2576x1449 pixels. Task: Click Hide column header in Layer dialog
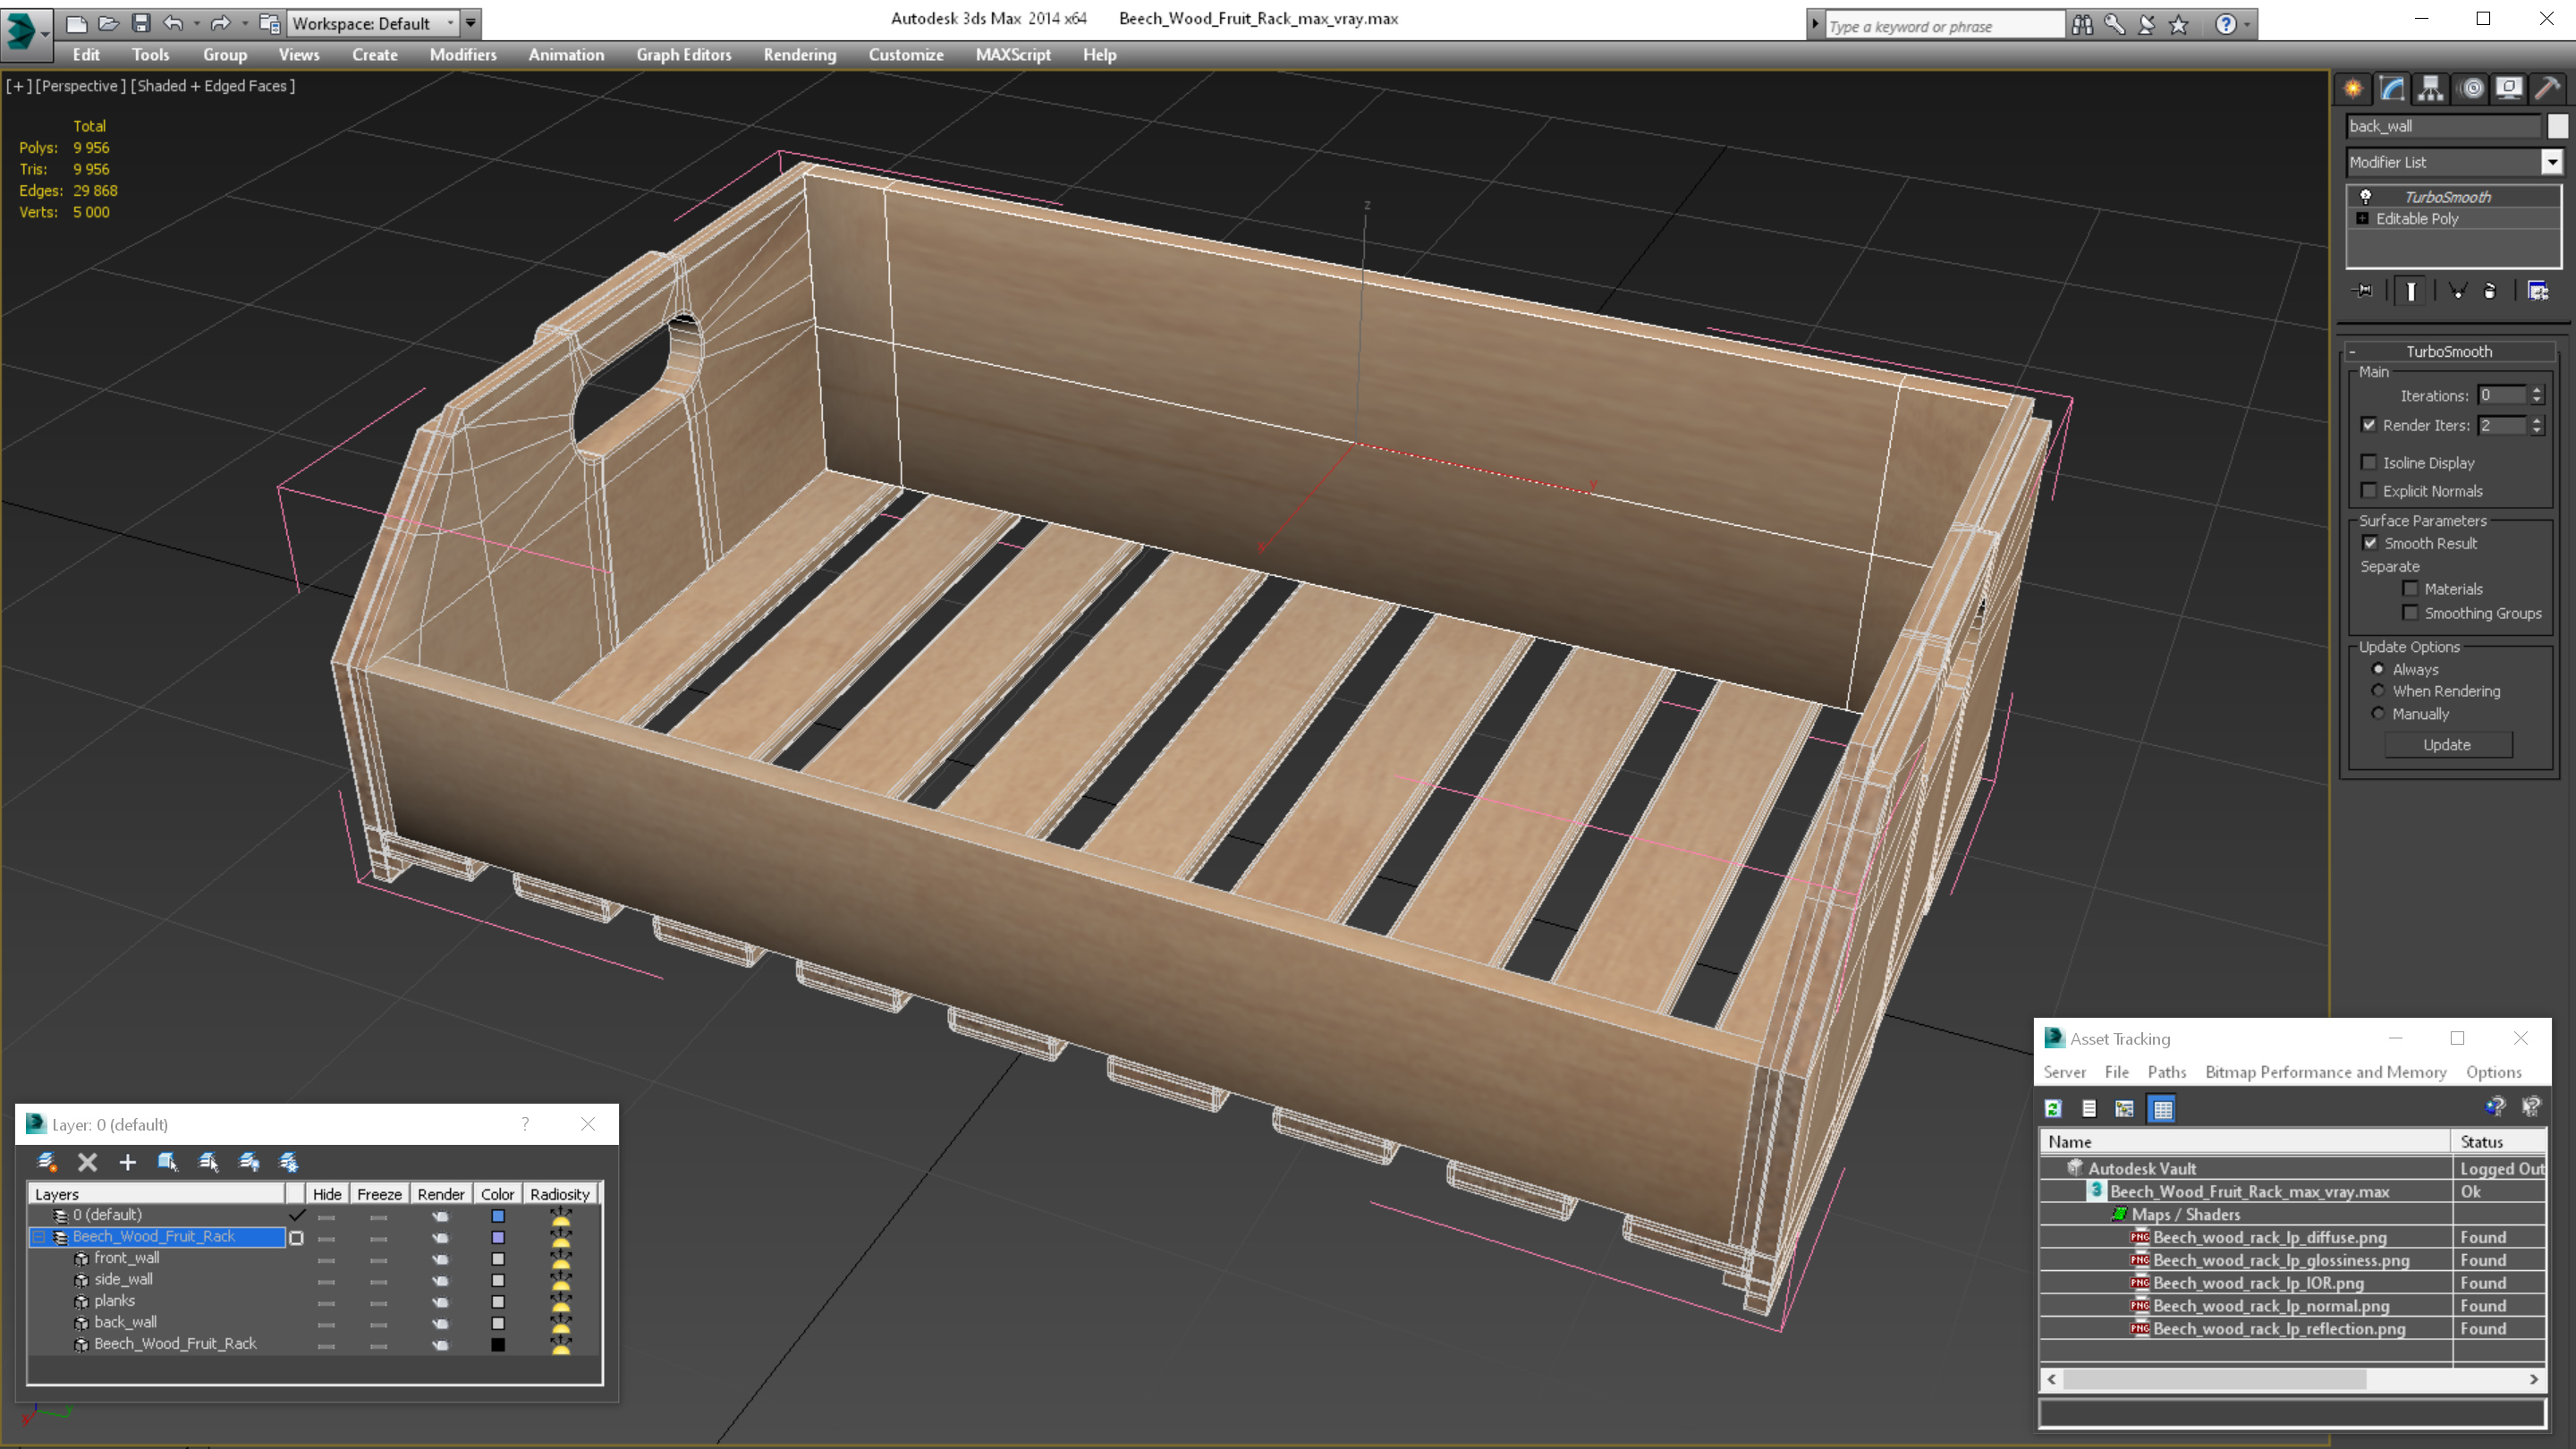[327, 1194]
